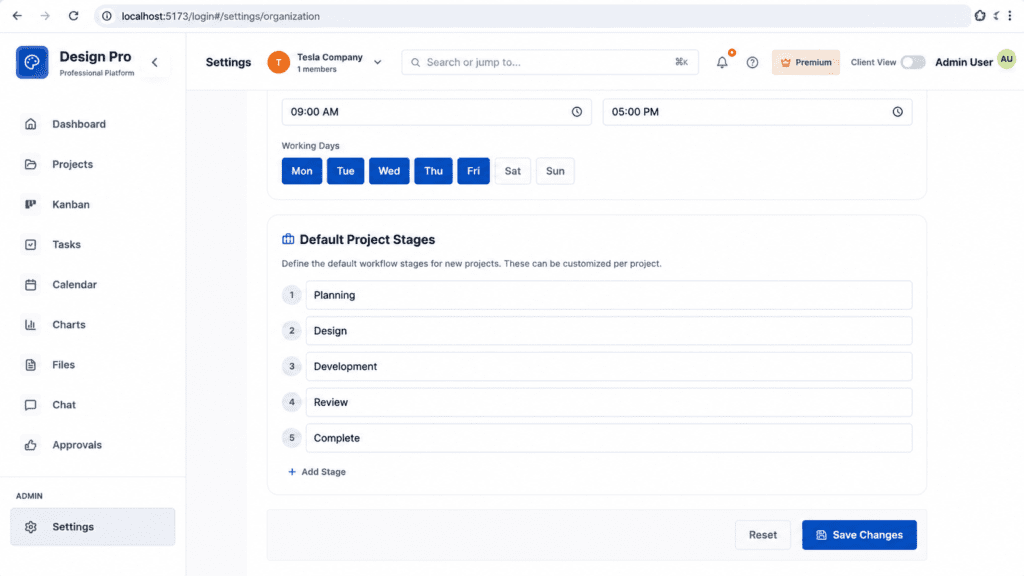Viewport: 1024px width, 576px height.
Task: Toggle Mon working day
Action: tap(302, 171)
